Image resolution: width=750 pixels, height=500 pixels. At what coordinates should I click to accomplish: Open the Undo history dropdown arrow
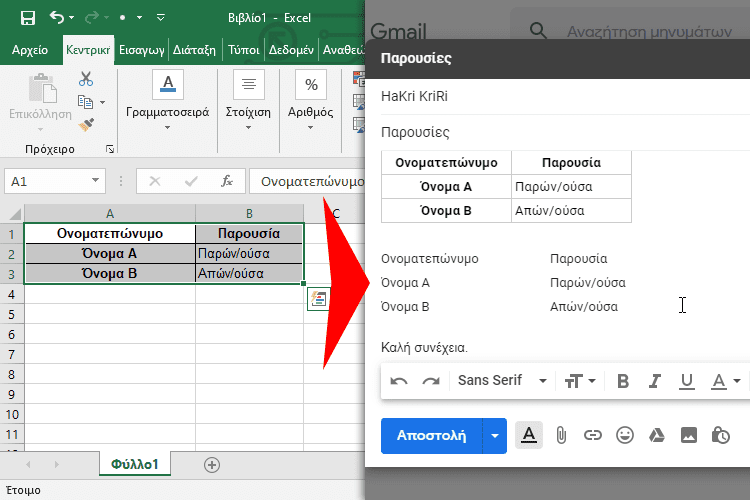[x=72, y=18]
